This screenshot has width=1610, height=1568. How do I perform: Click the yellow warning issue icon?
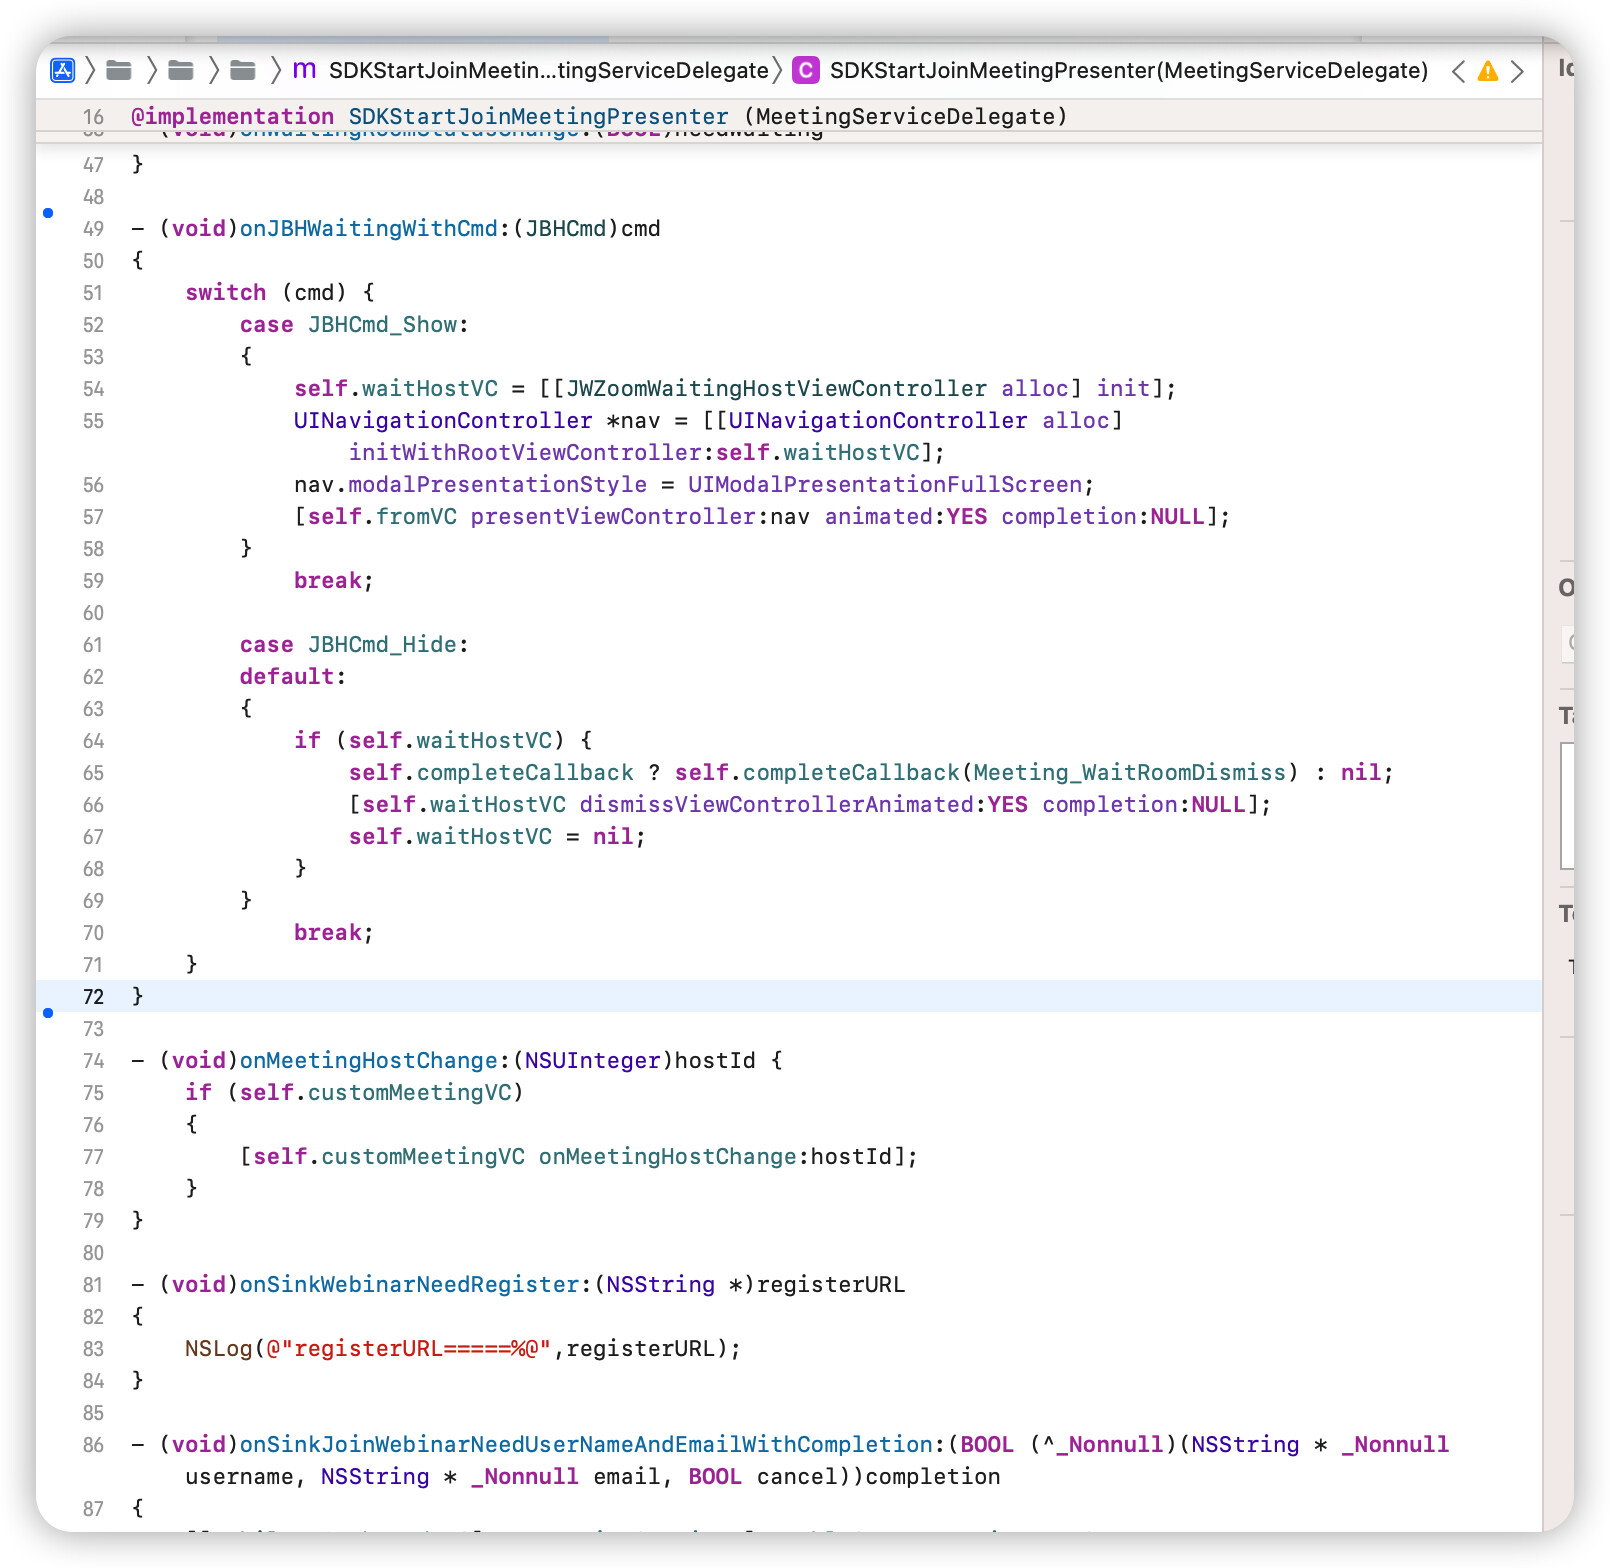[x=1488, y=71]
